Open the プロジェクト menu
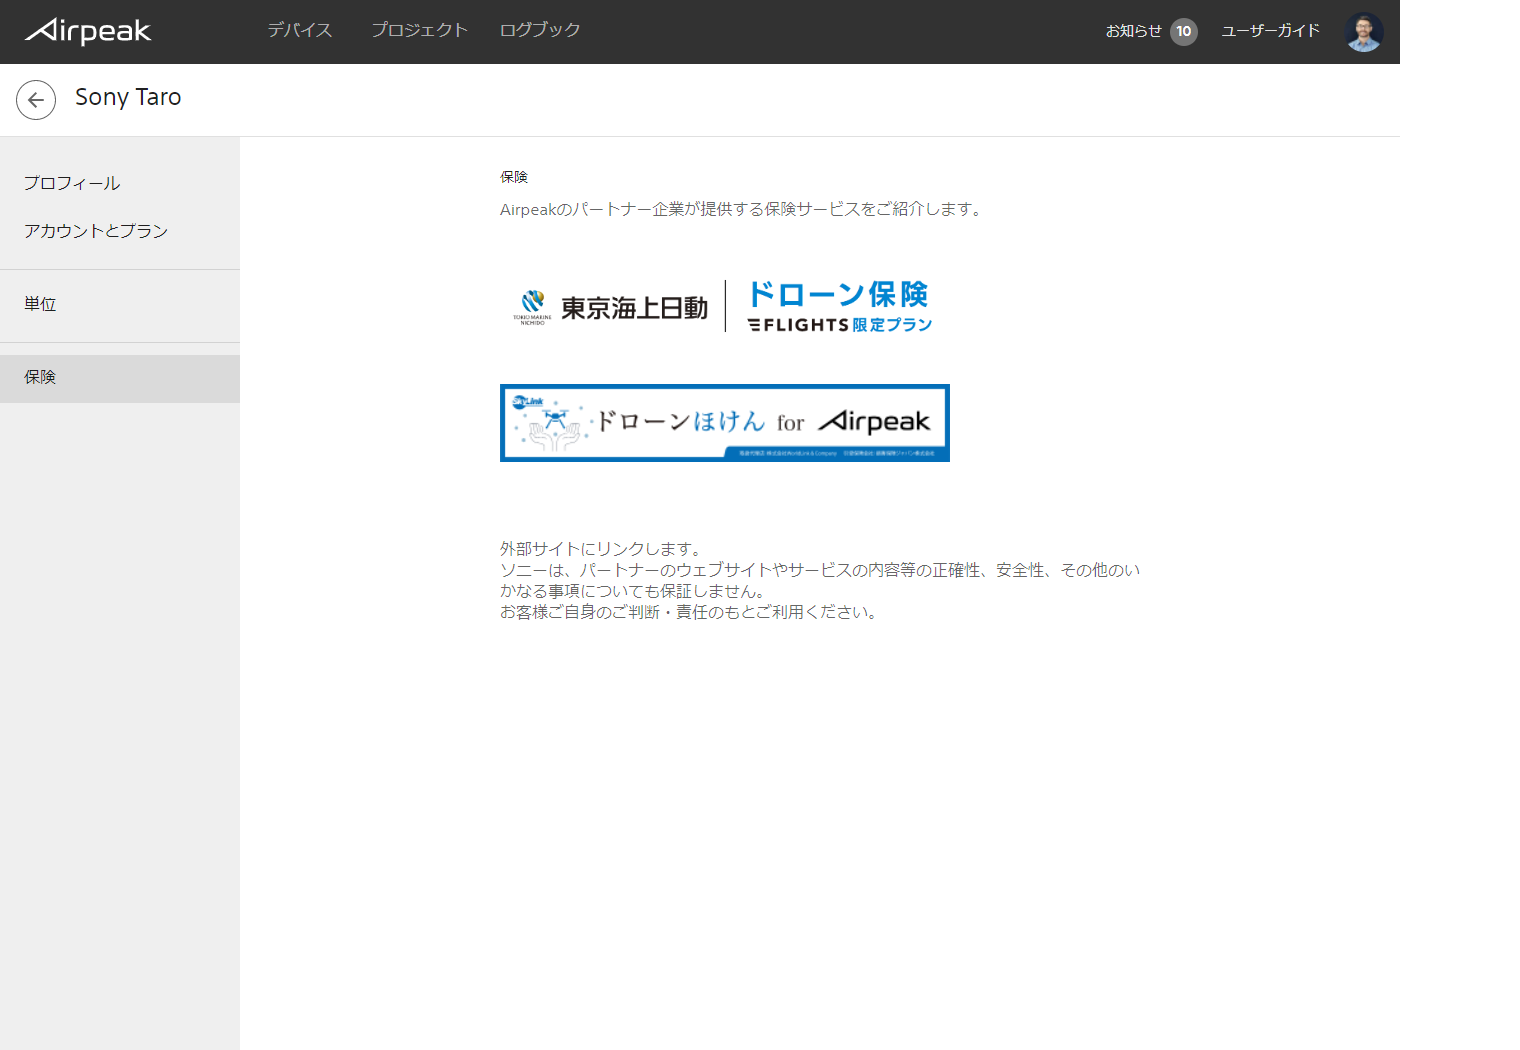Screen dimensions: 1520x1050 tap(419, 30)
